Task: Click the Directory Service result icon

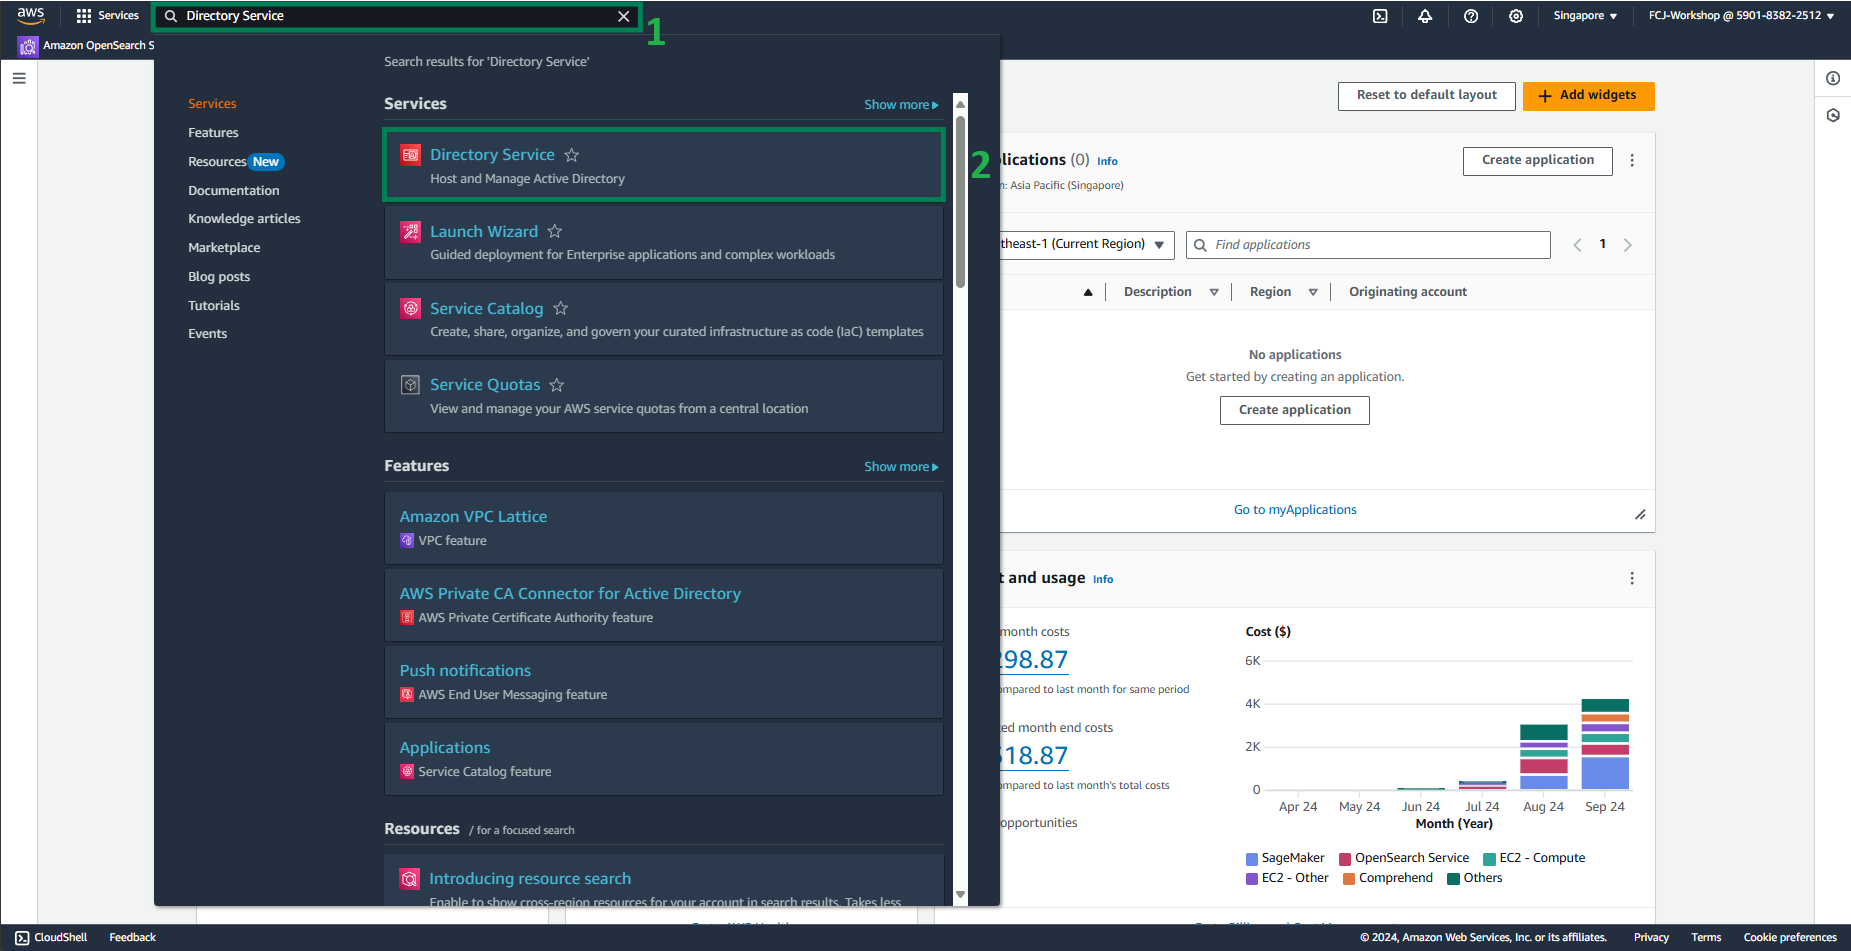Action: [x=410, y=155]
